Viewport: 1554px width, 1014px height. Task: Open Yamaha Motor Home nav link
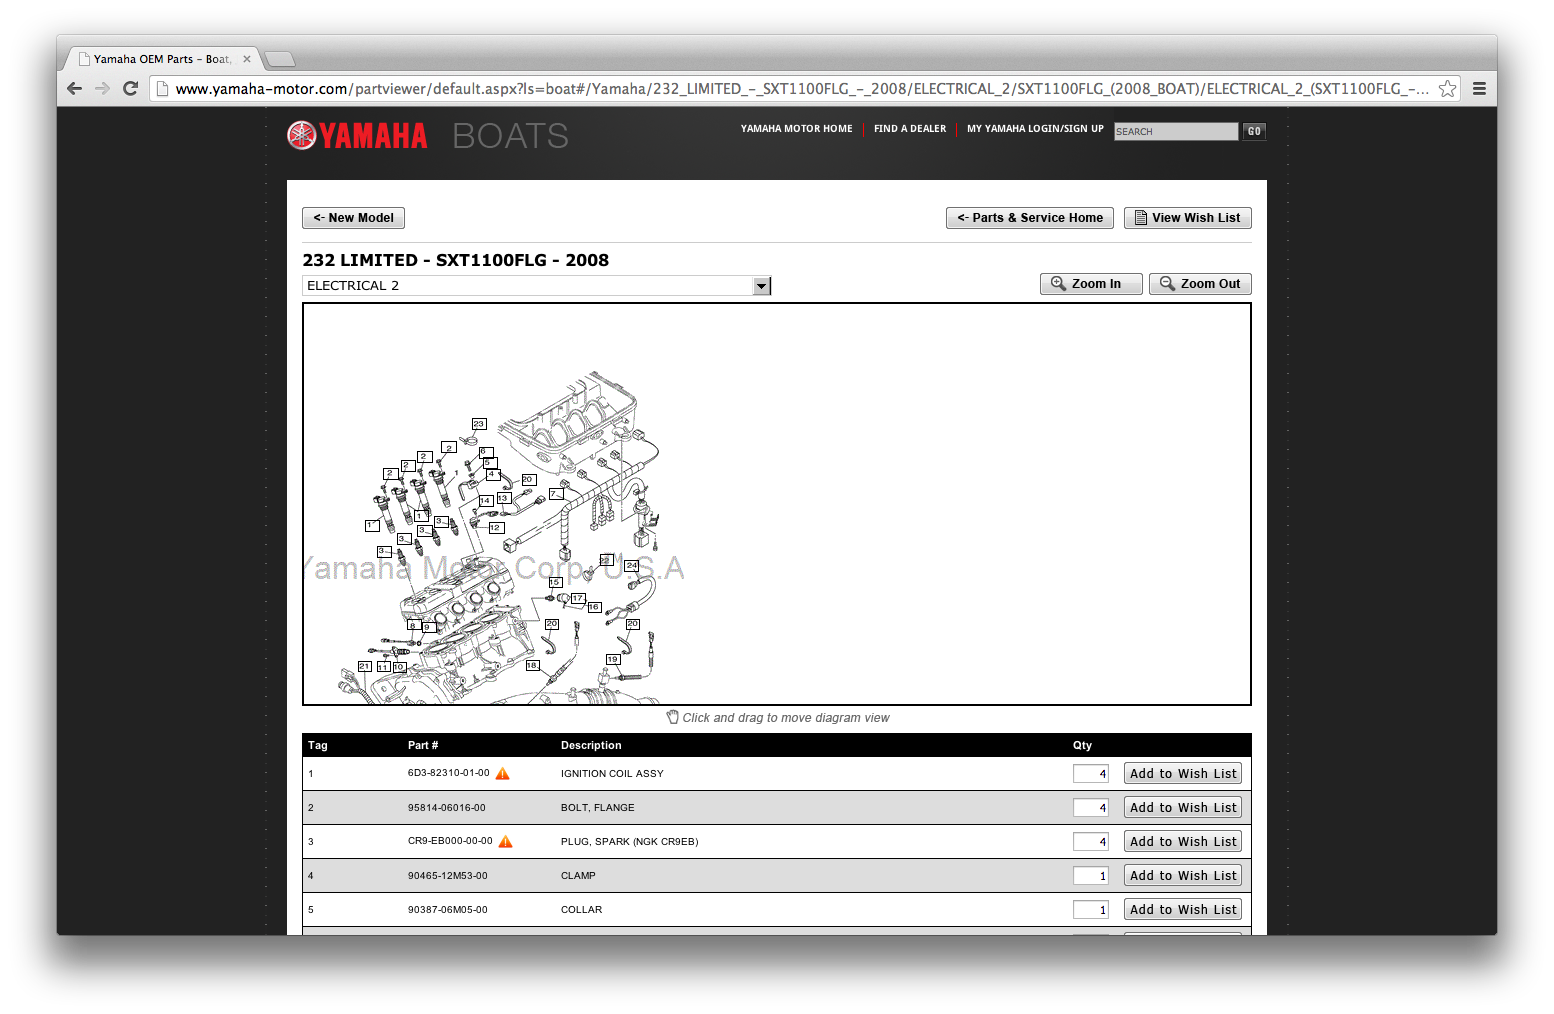click(796, 129)
